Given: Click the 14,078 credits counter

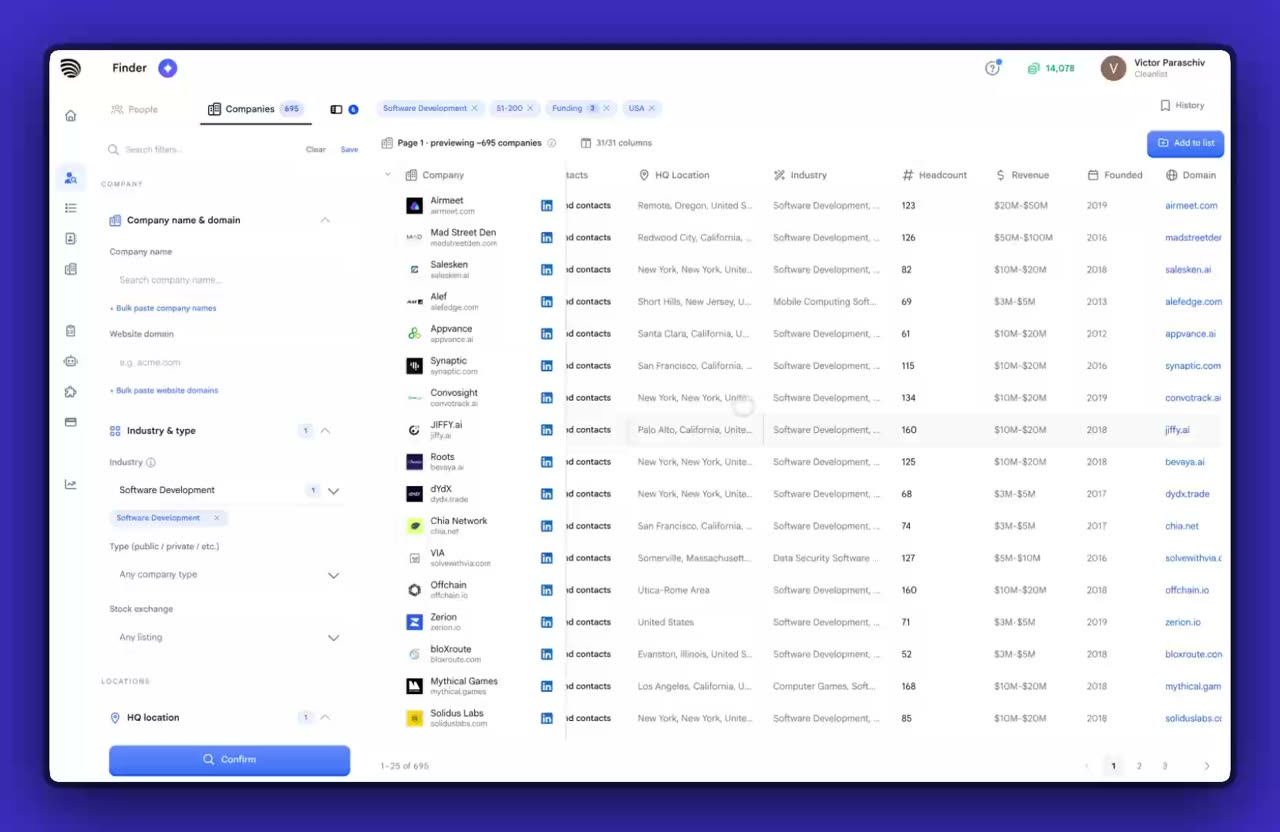Looking at the screenshot, I should coord(1051,68).
